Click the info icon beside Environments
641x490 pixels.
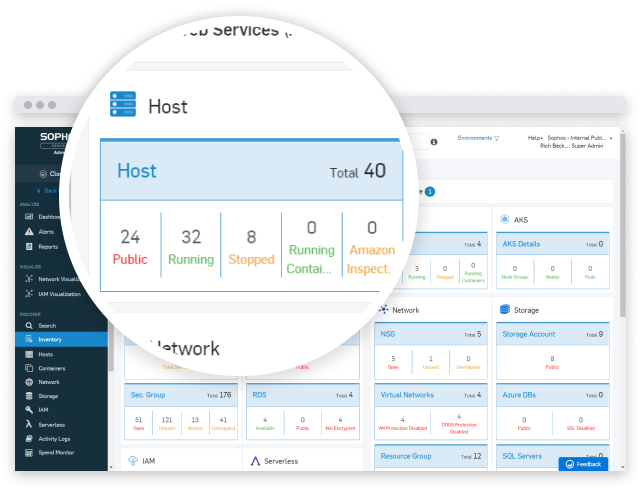point(434,142)
